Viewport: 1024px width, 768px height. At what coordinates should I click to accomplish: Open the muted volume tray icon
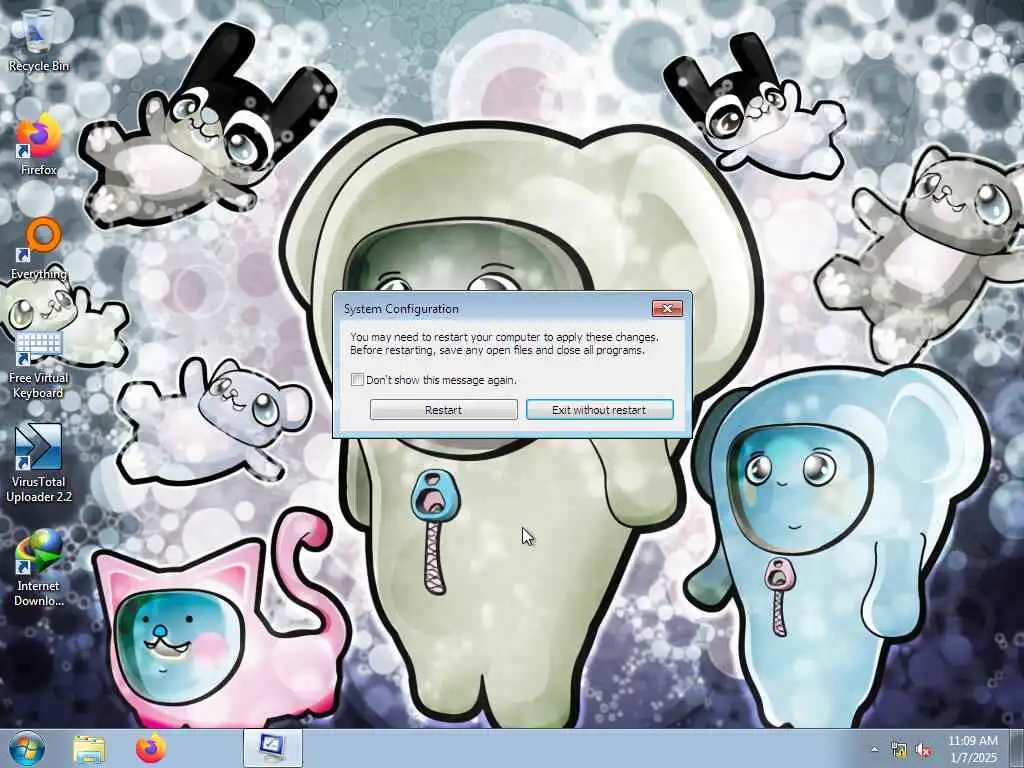coord(923,750)
